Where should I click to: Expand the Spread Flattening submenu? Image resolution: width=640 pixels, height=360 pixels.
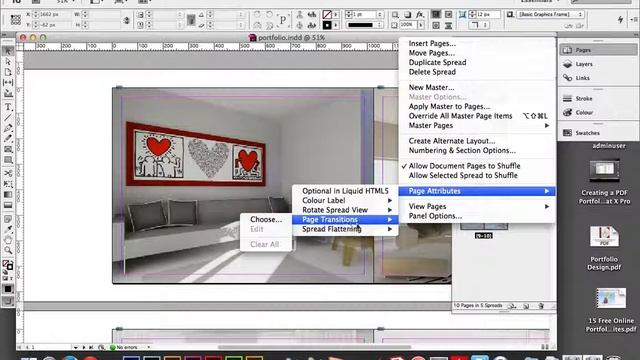pyautogui.click(x=345, y=229)
